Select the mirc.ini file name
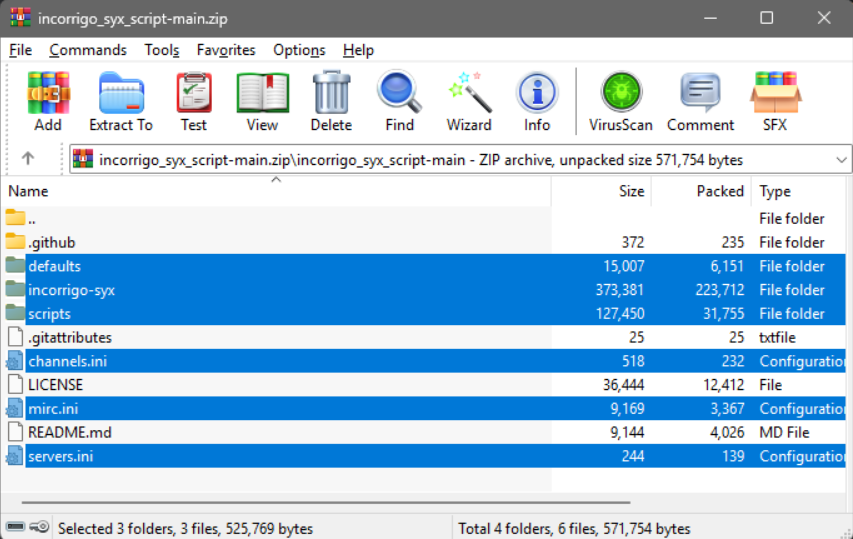Screen dimensions: 853x539 tap(53, 408)
